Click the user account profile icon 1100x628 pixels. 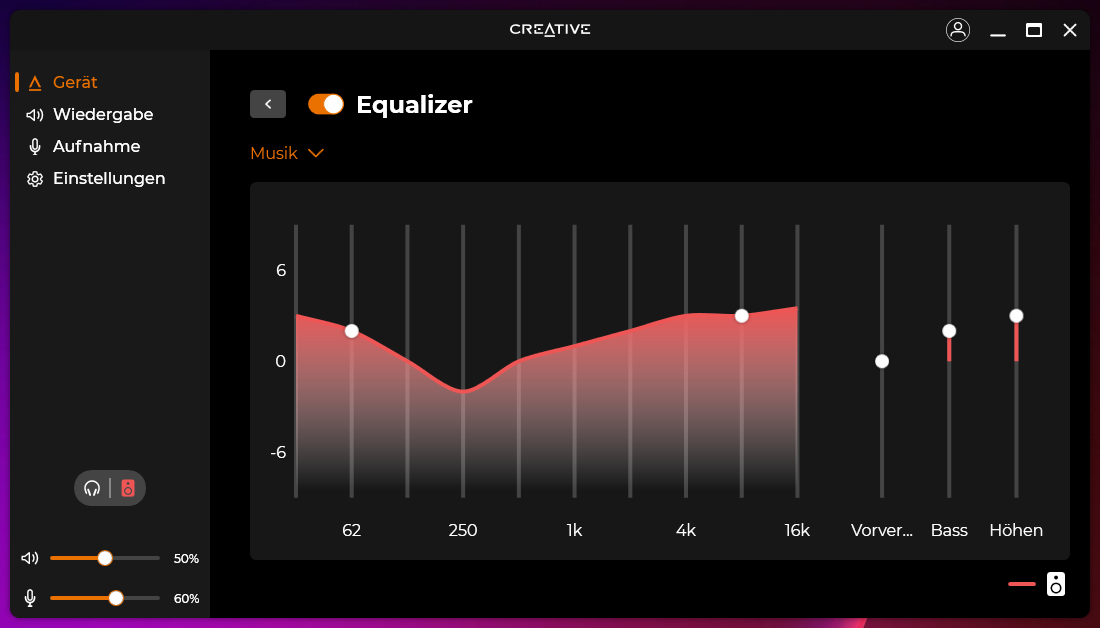958,30
